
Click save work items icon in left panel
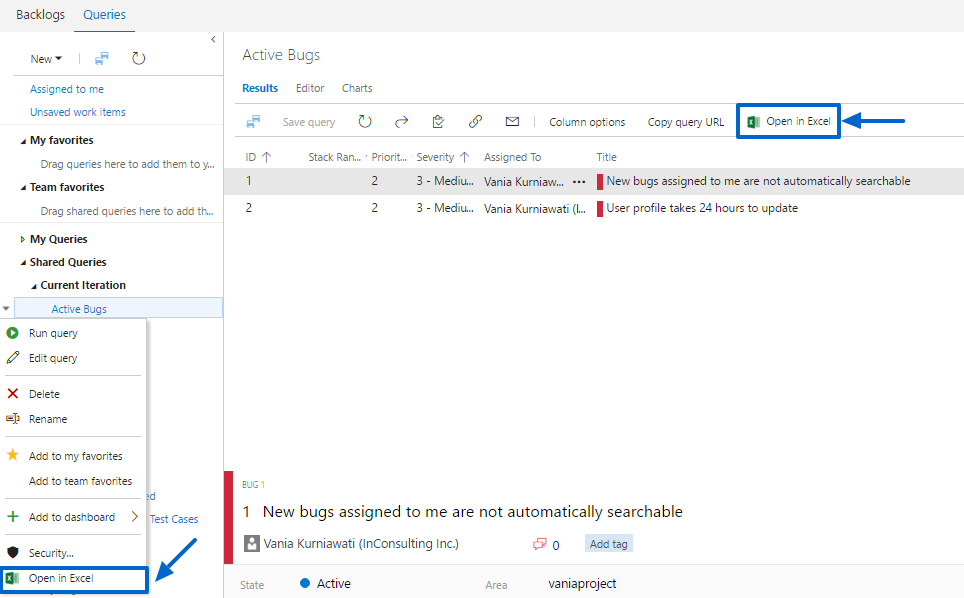click(x=102, y=59)
